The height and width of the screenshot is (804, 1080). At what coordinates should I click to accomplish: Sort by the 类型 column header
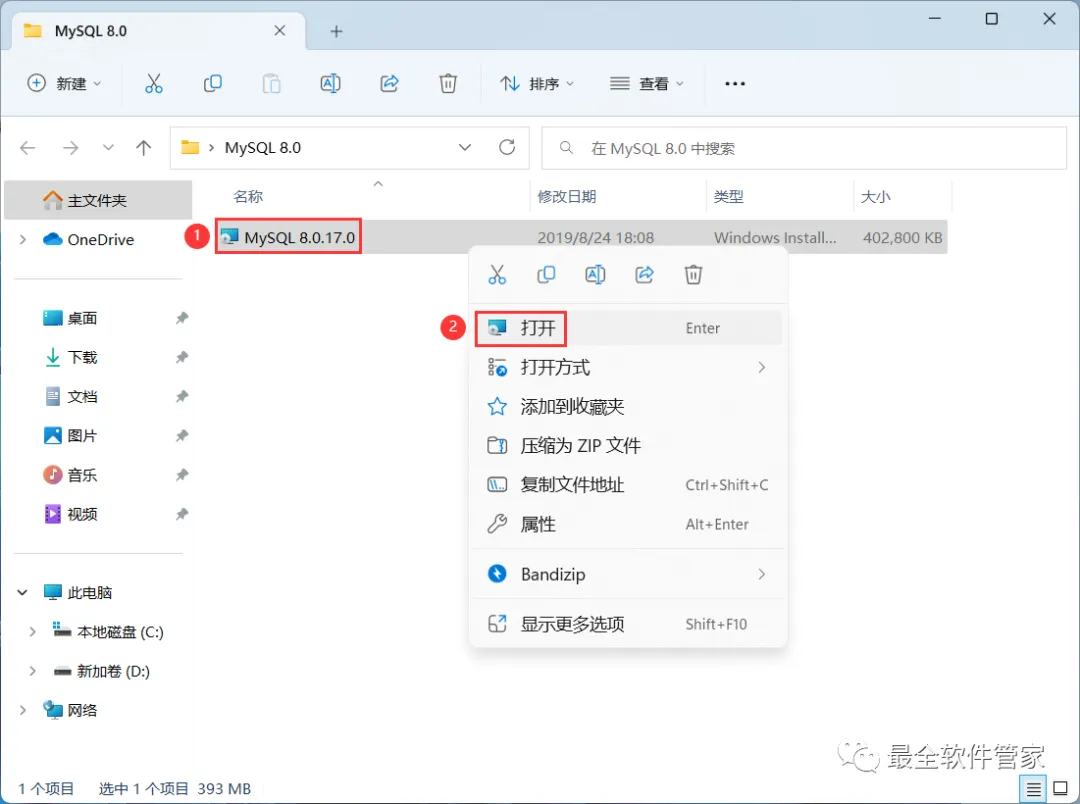[x=728, y=196]
